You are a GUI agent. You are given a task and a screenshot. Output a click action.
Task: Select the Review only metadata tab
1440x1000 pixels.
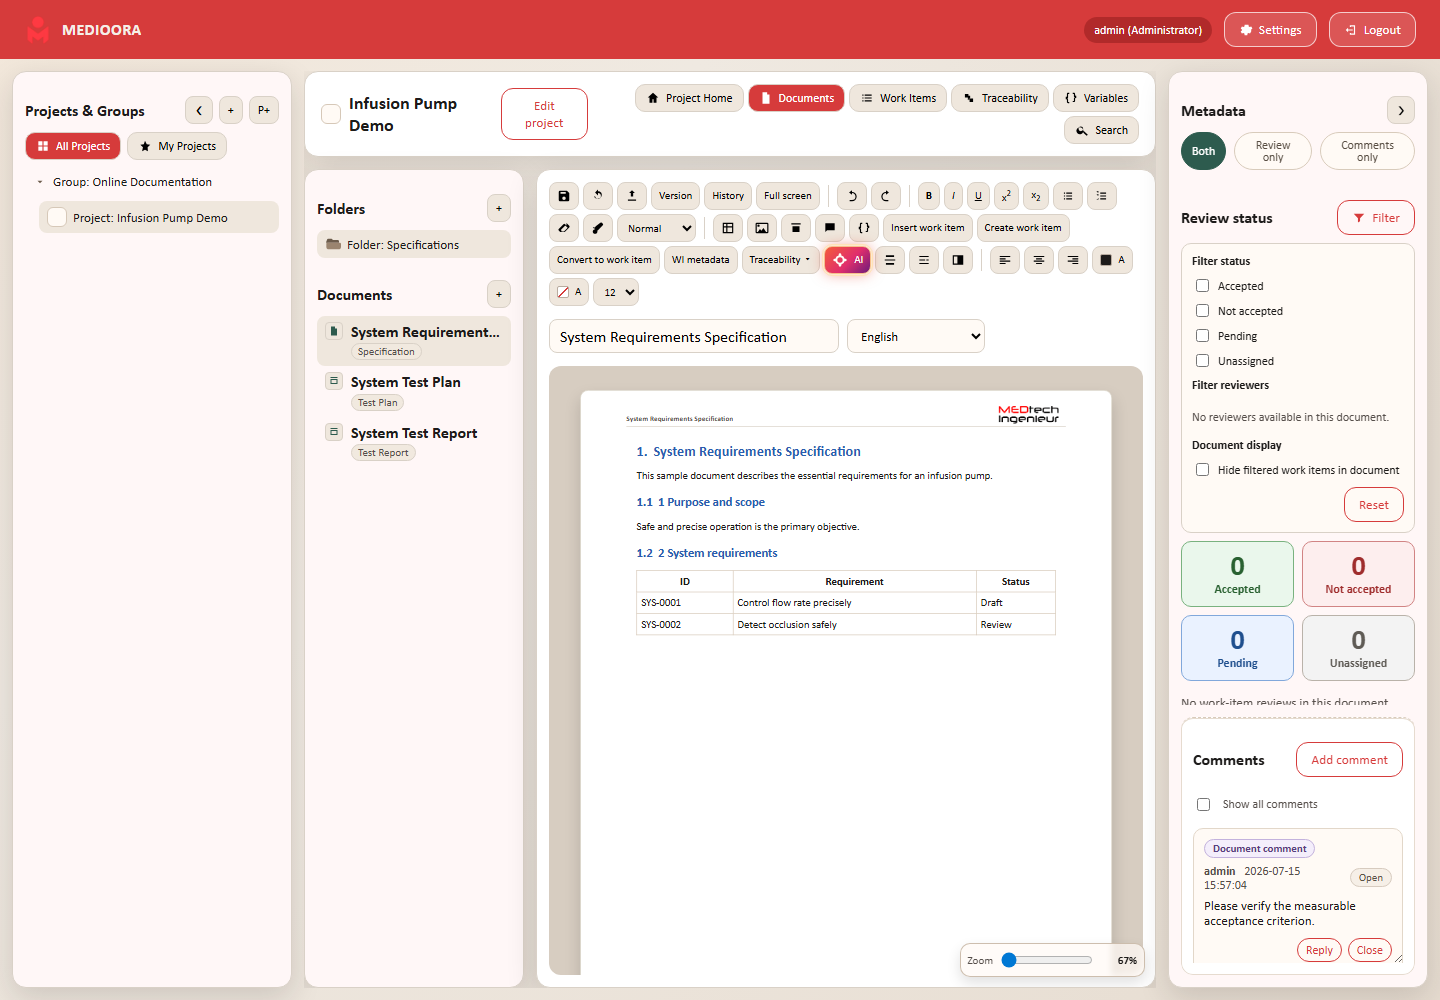click(1273, 151)
